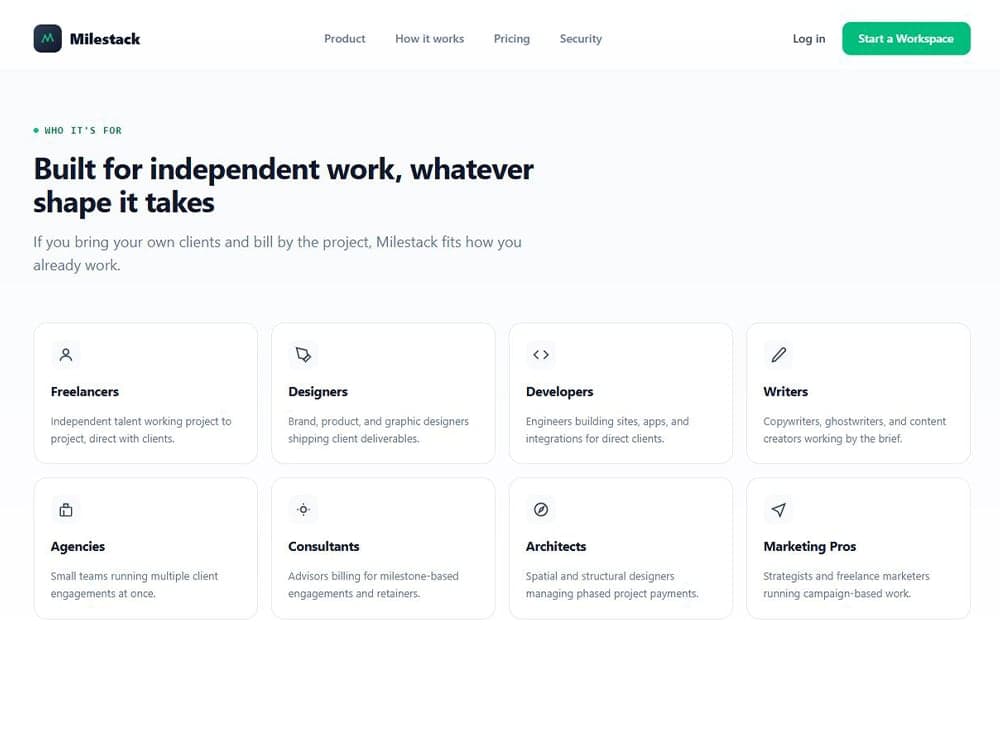Image resolution: width=1000 pixels, height=750 pixels.
Task: Click the Freelancers person icon
Action: pyautogui.click(x=66, y=355)
